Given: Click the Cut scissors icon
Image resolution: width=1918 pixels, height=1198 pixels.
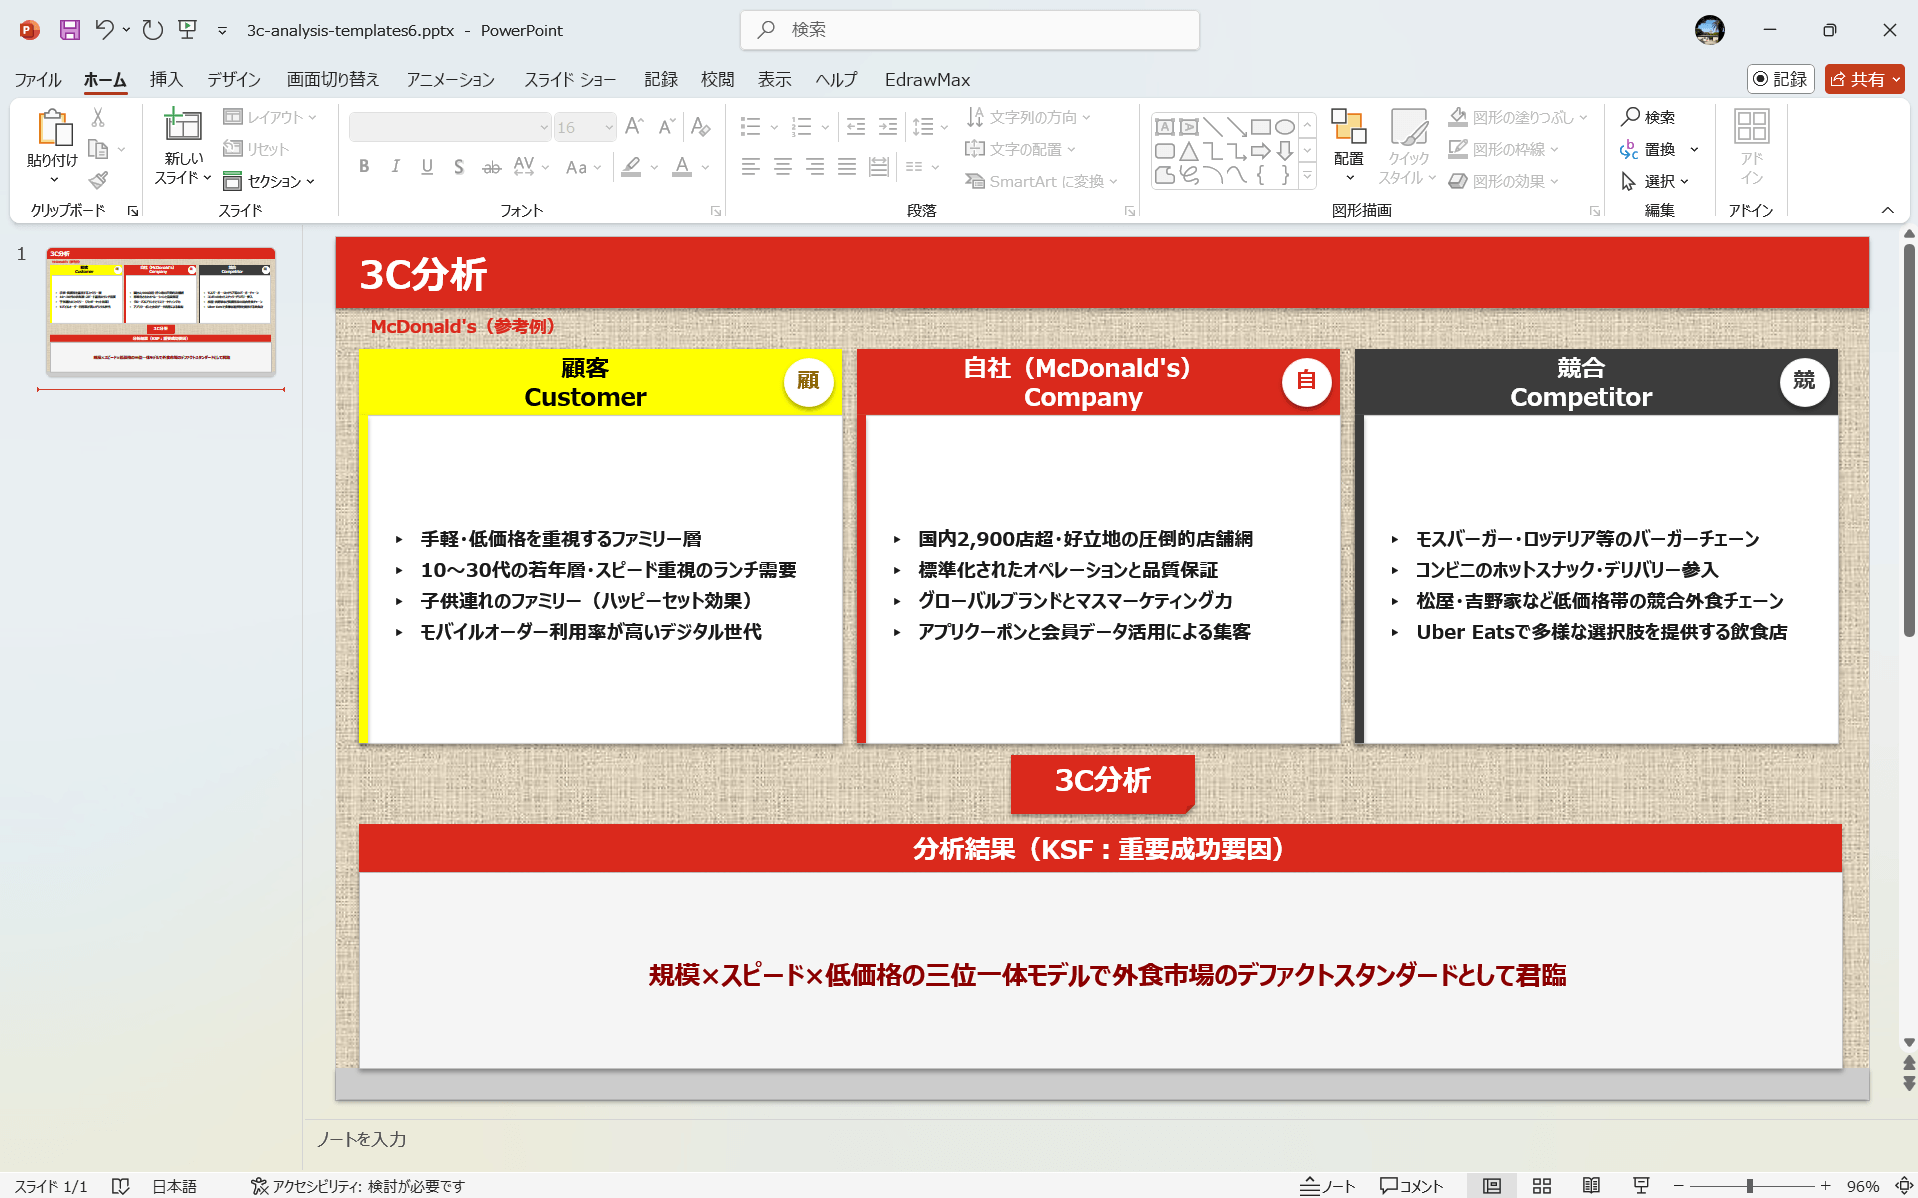Looking at the screenshot, I should 98,117.
